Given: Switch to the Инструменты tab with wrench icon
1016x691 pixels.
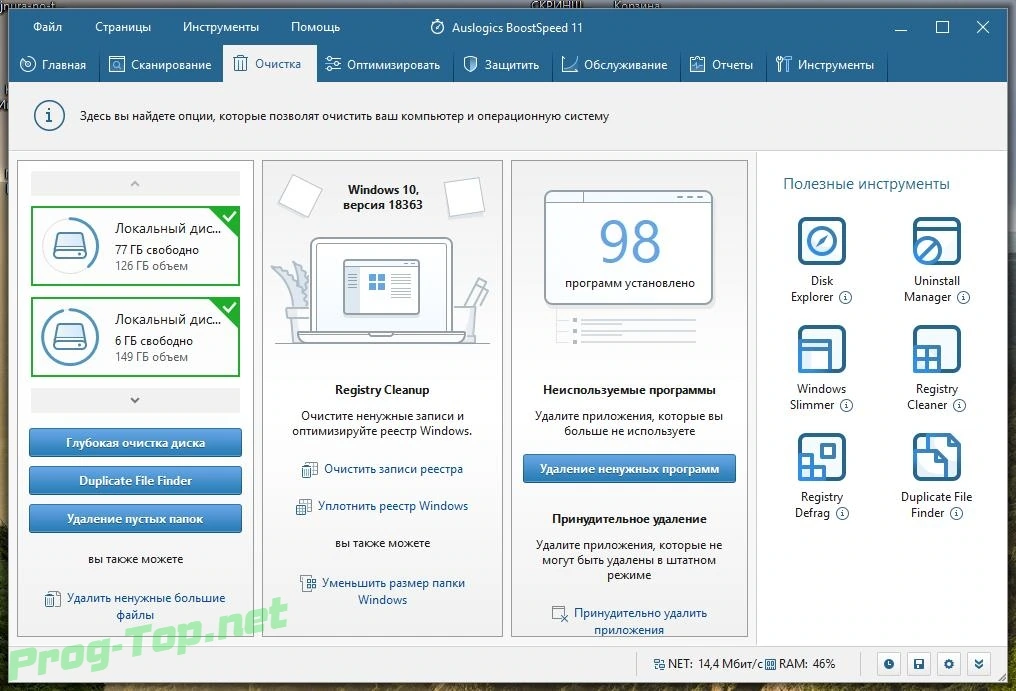Looking at the screenshot, I should click(x=826, y=65).
